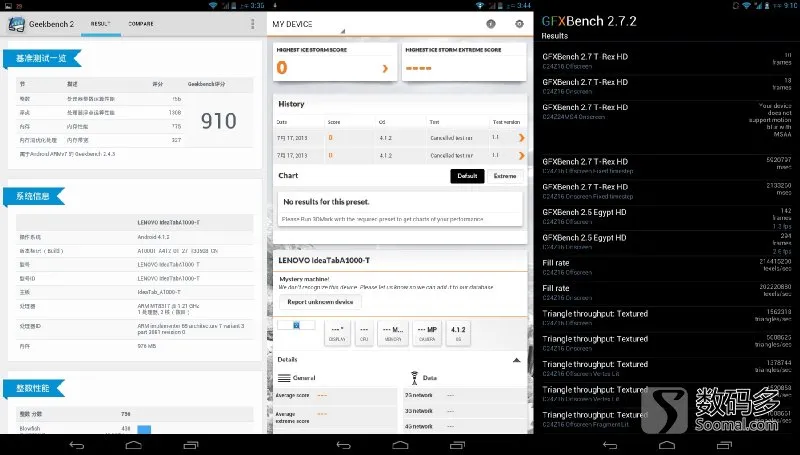This screenshot has height=455, width=800.
Task: Tap Back below the GFXBench screen
Action: click(x=610, y=445)
